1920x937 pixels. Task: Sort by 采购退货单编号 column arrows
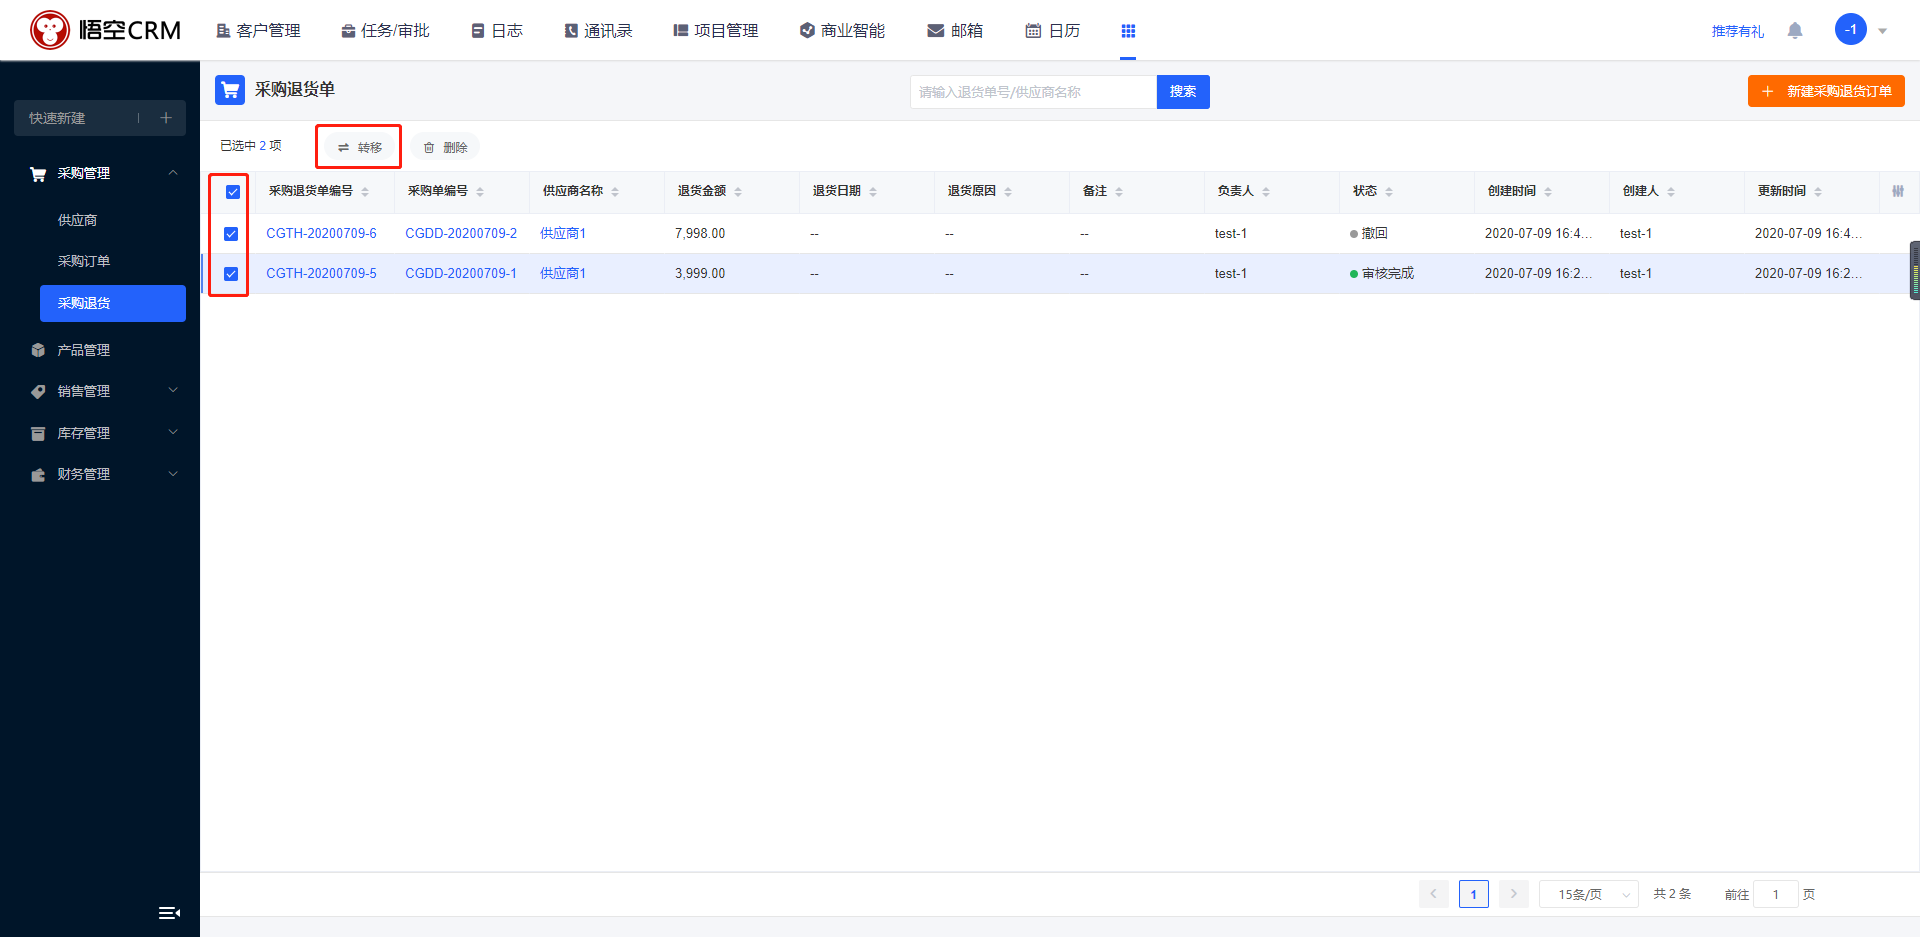click(x=365, y=192)
